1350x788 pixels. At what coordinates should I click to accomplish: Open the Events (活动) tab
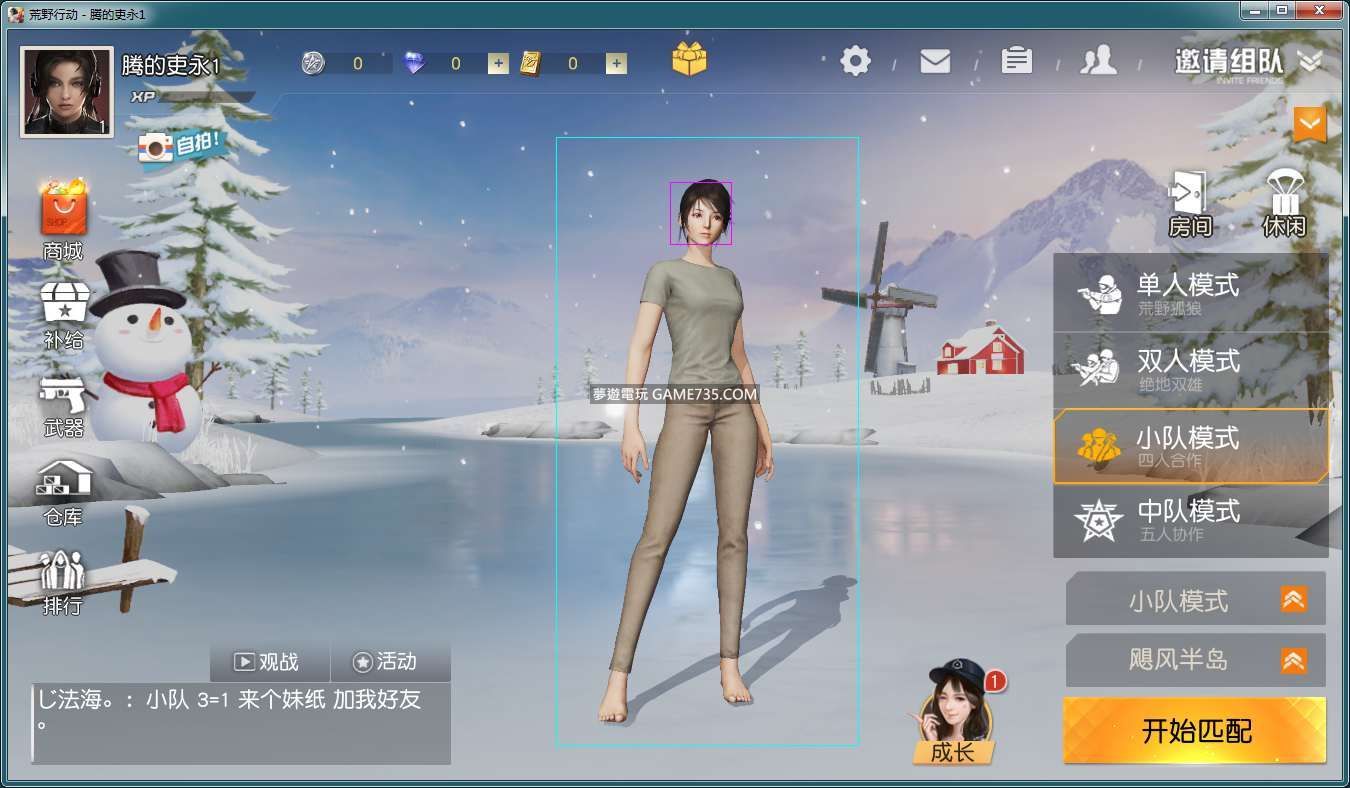click(x=391, y=662)
